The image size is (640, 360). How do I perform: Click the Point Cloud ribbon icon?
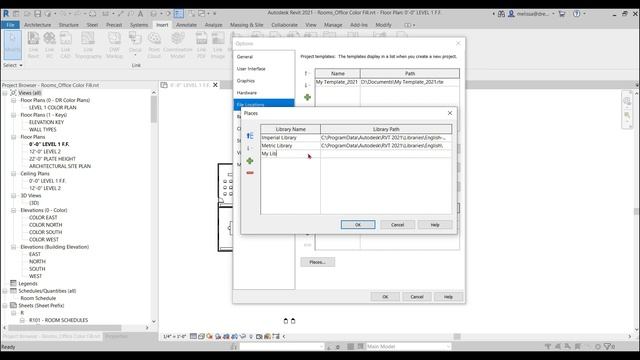click(154, 45)
